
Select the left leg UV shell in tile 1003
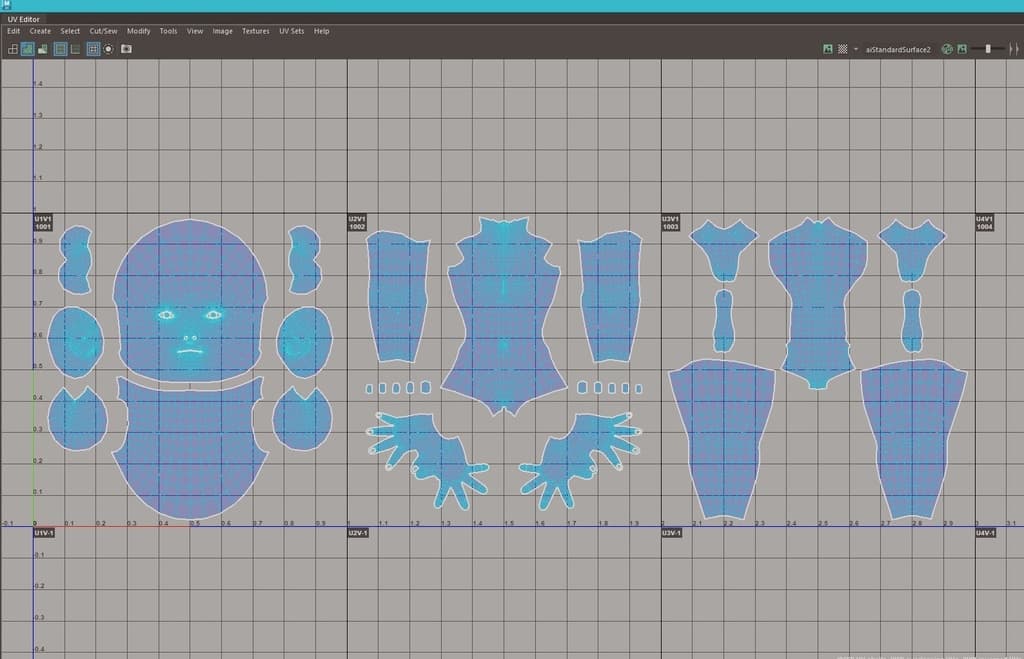tap(722, 438)
